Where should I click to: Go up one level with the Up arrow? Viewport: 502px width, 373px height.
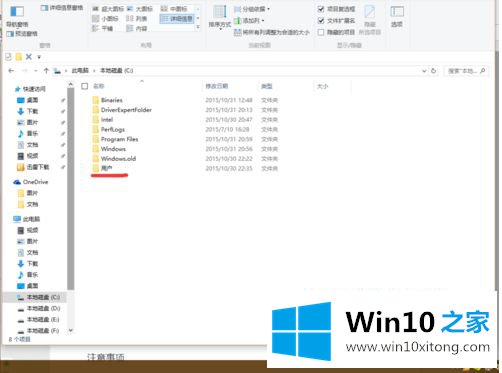click(x=46, y=71)
